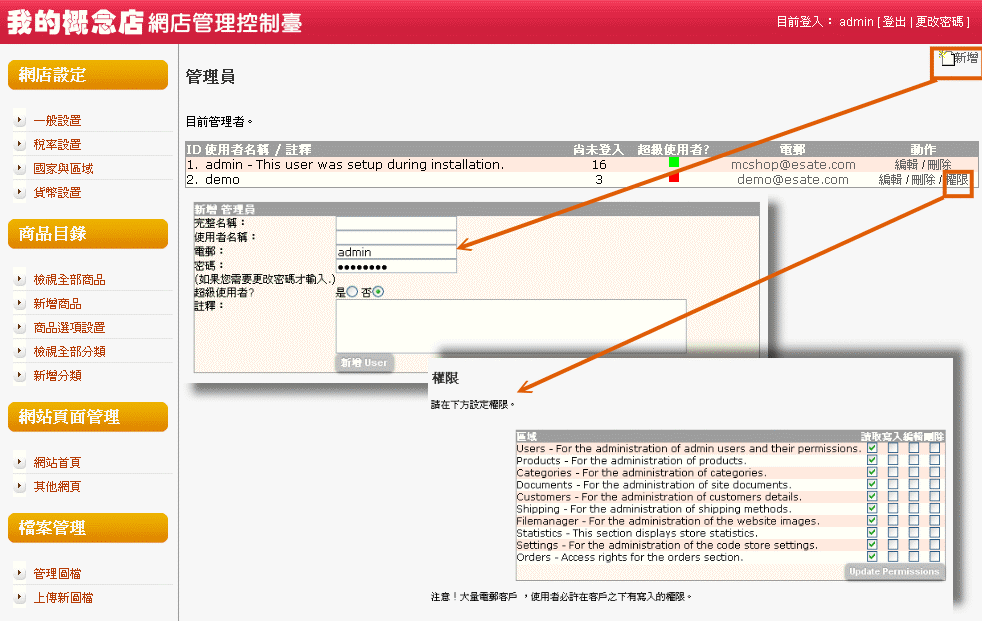Click the arrow icon next to 稅率設置

point(20,144)
